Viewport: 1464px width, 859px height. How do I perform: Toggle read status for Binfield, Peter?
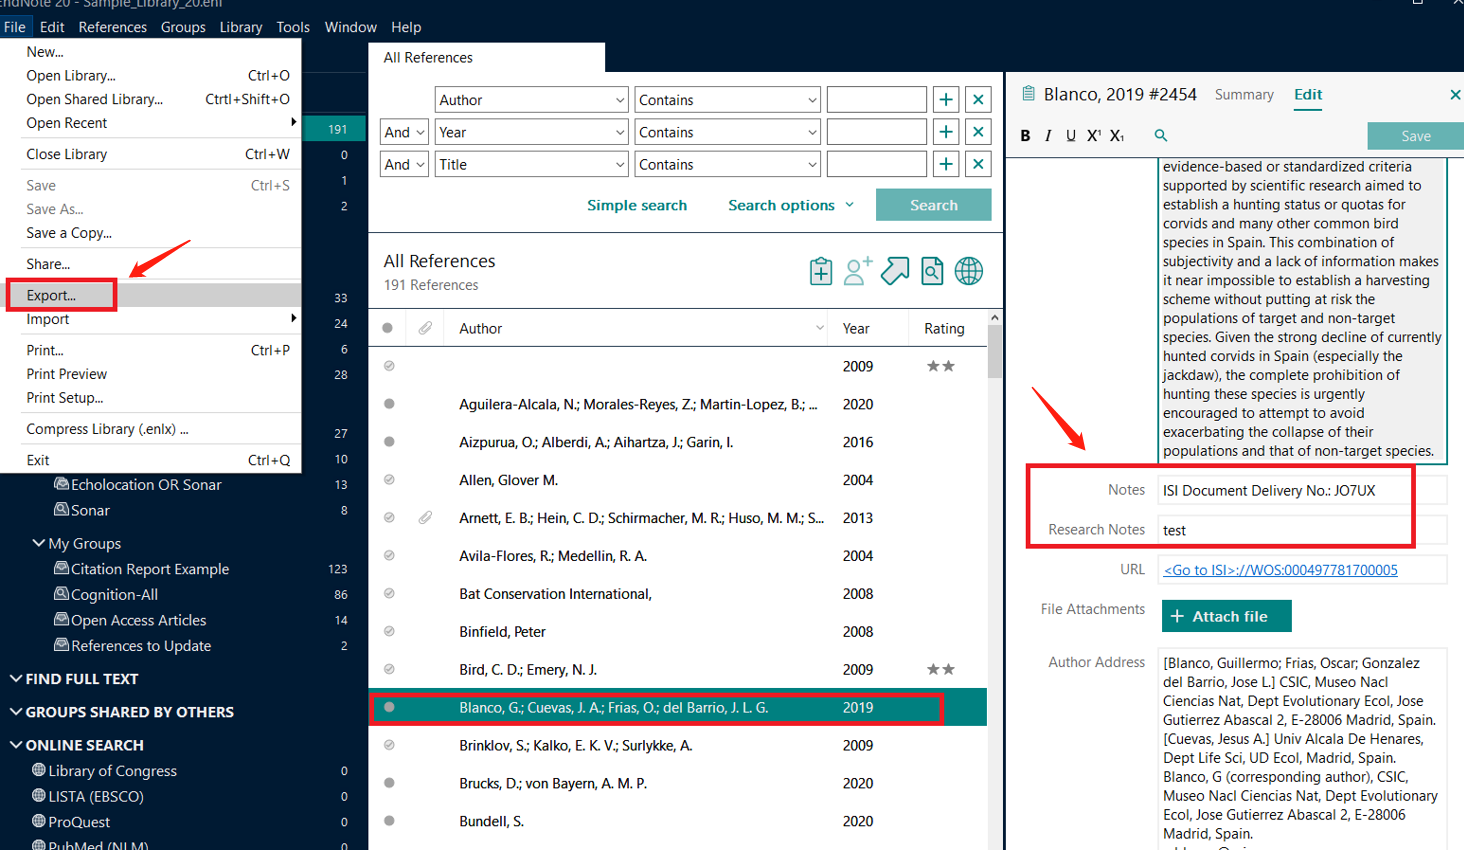point(389,632)
